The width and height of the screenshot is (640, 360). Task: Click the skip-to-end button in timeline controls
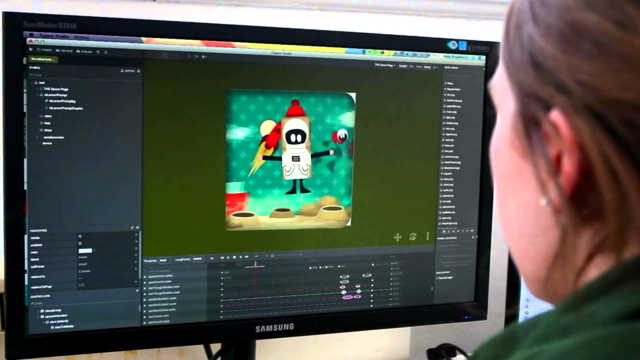[x=247, y=257]
